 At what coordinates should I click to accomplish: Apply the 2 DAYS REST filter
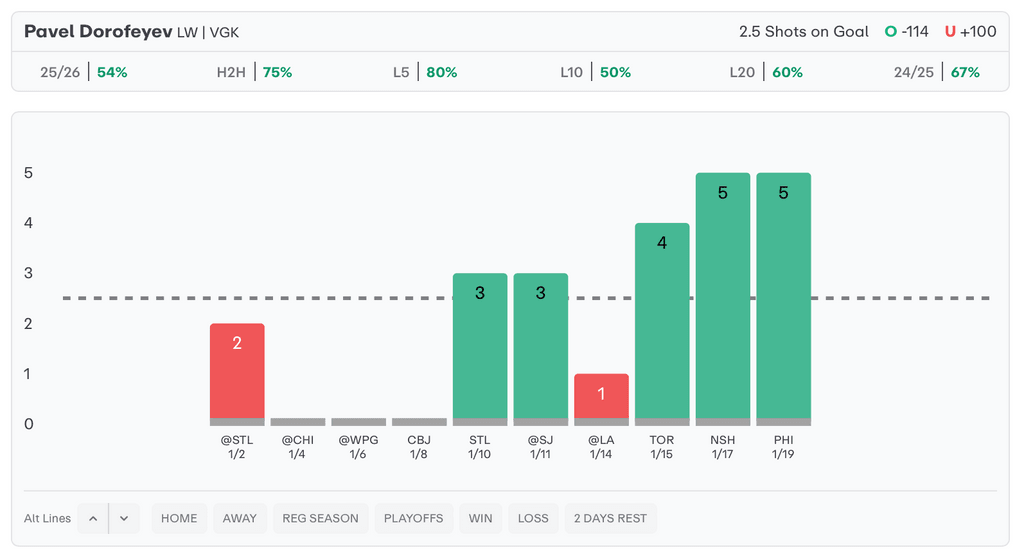pyautogui.click(x=610, y=518)
